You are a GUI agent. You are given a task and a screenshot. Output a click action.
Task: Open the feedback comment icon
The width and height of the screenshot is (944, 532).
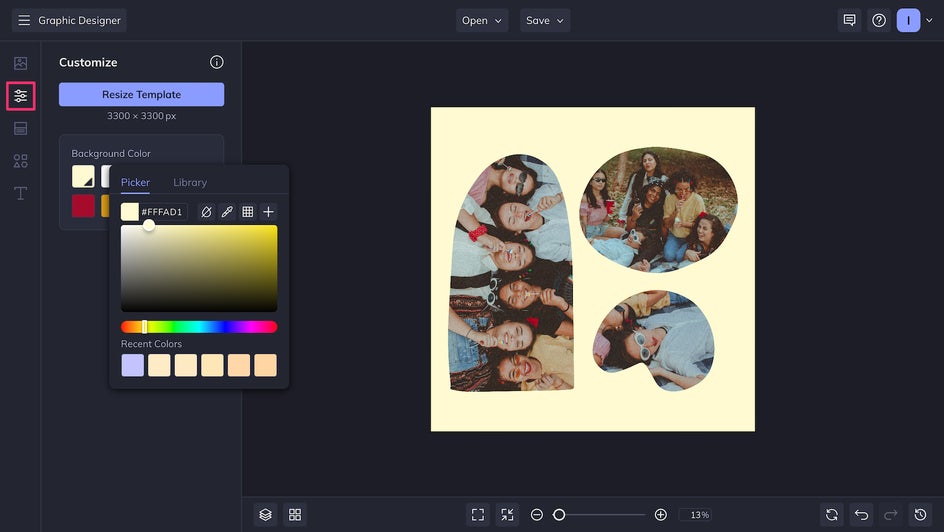[x=849, y=20]
